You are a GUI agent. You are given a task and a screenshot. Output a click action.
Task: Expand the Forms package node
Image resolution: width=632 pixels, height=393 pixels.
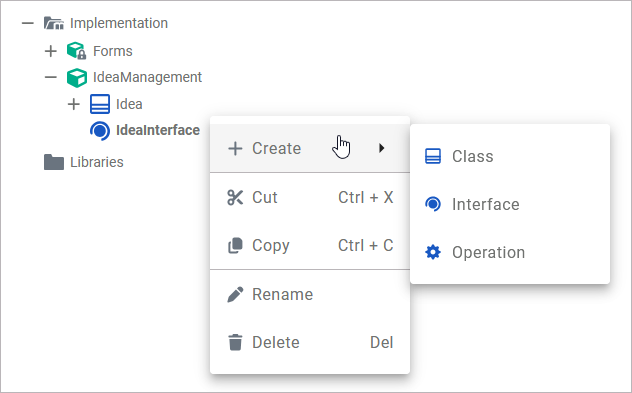[50, 51]
